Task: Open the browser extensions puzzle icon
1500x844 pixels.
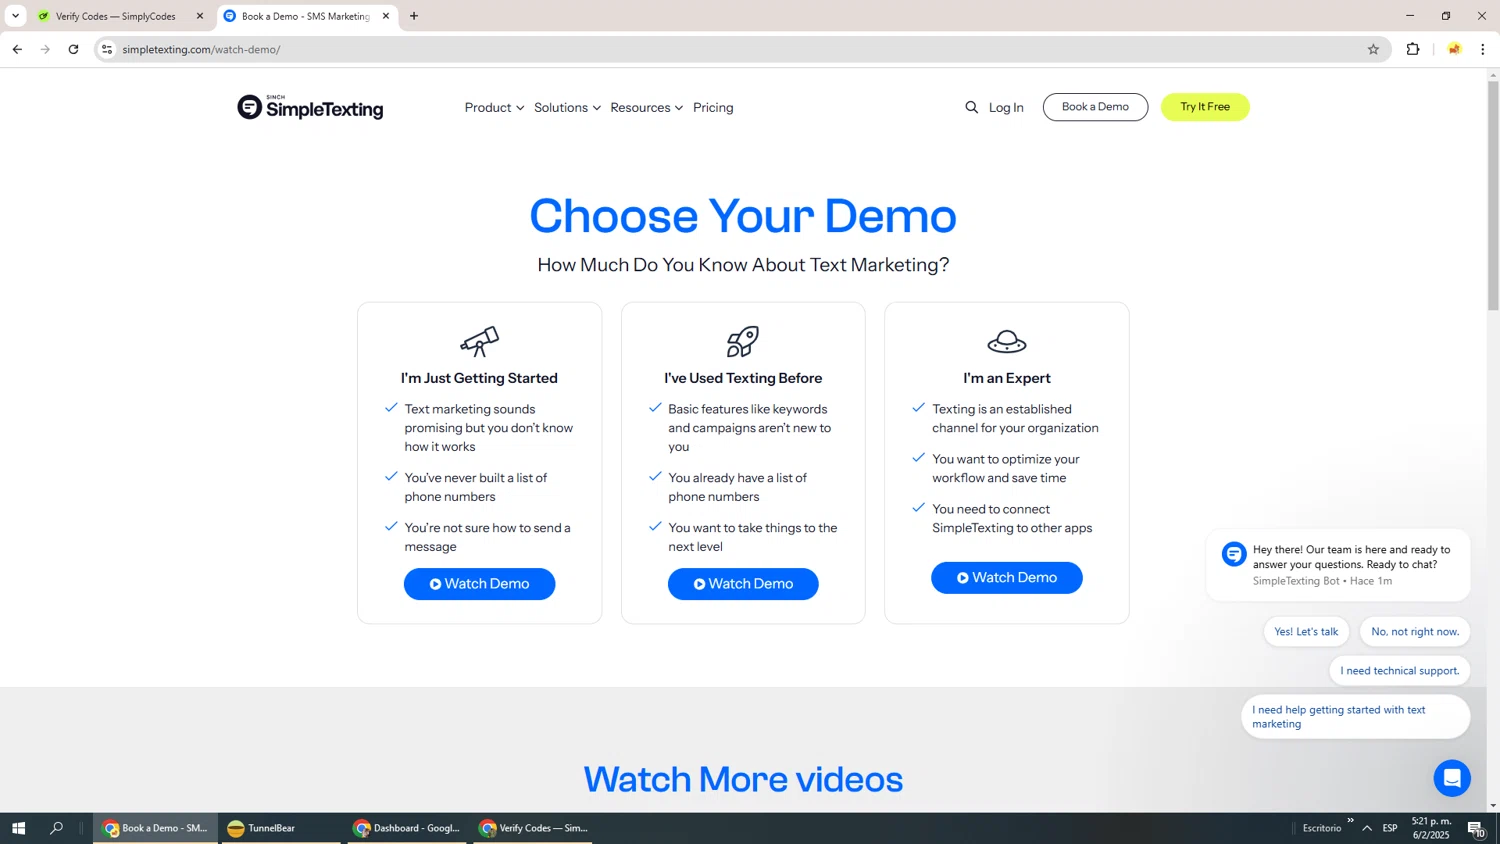Action: 1413,49
